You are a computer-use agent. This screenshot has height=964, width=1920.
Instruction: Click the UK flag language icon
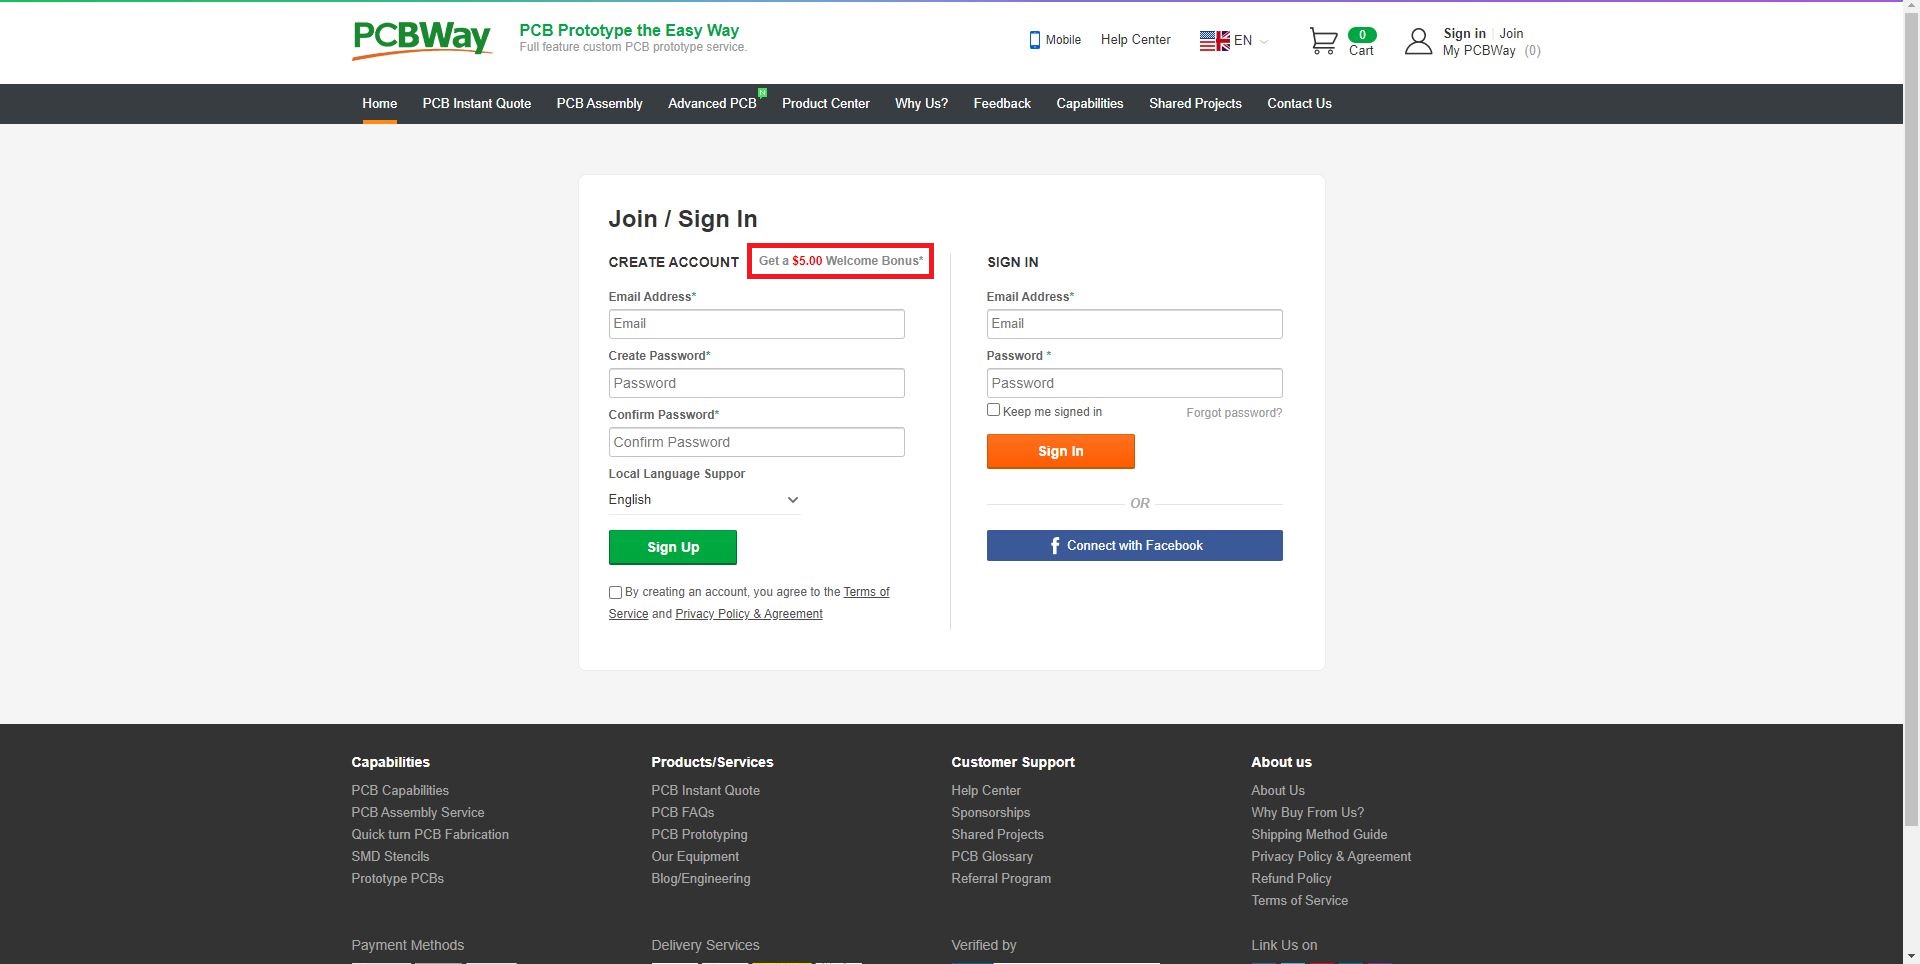[x=1215, y=41]
